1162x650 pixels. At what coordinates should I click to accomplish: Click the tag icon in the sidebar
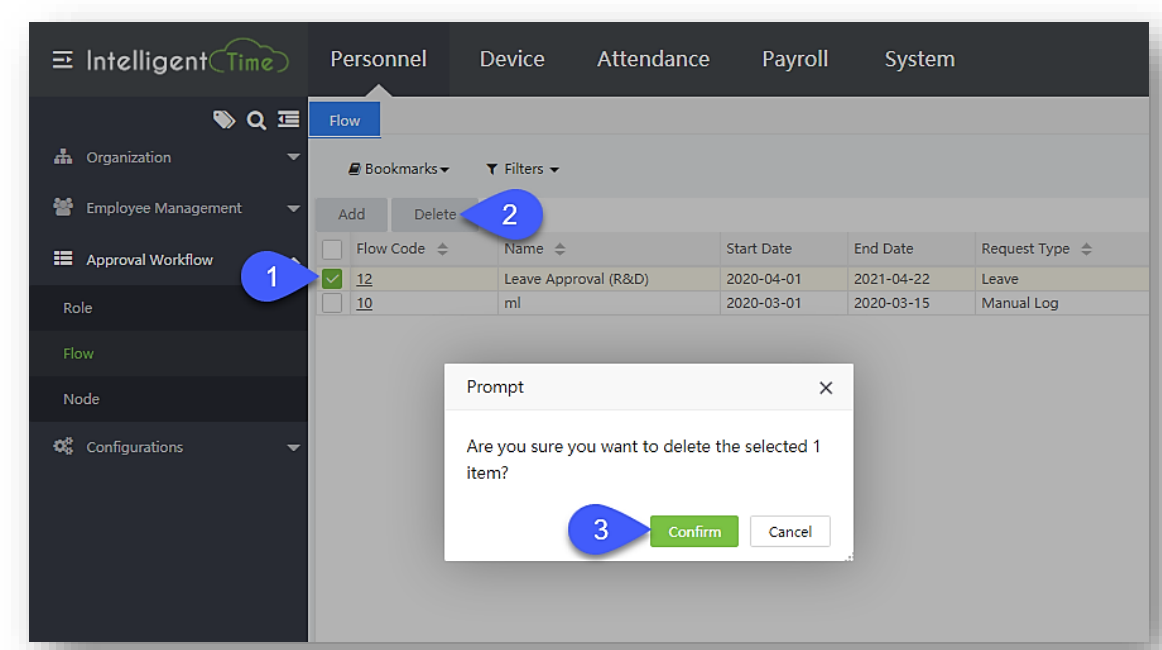click(224, 120)
